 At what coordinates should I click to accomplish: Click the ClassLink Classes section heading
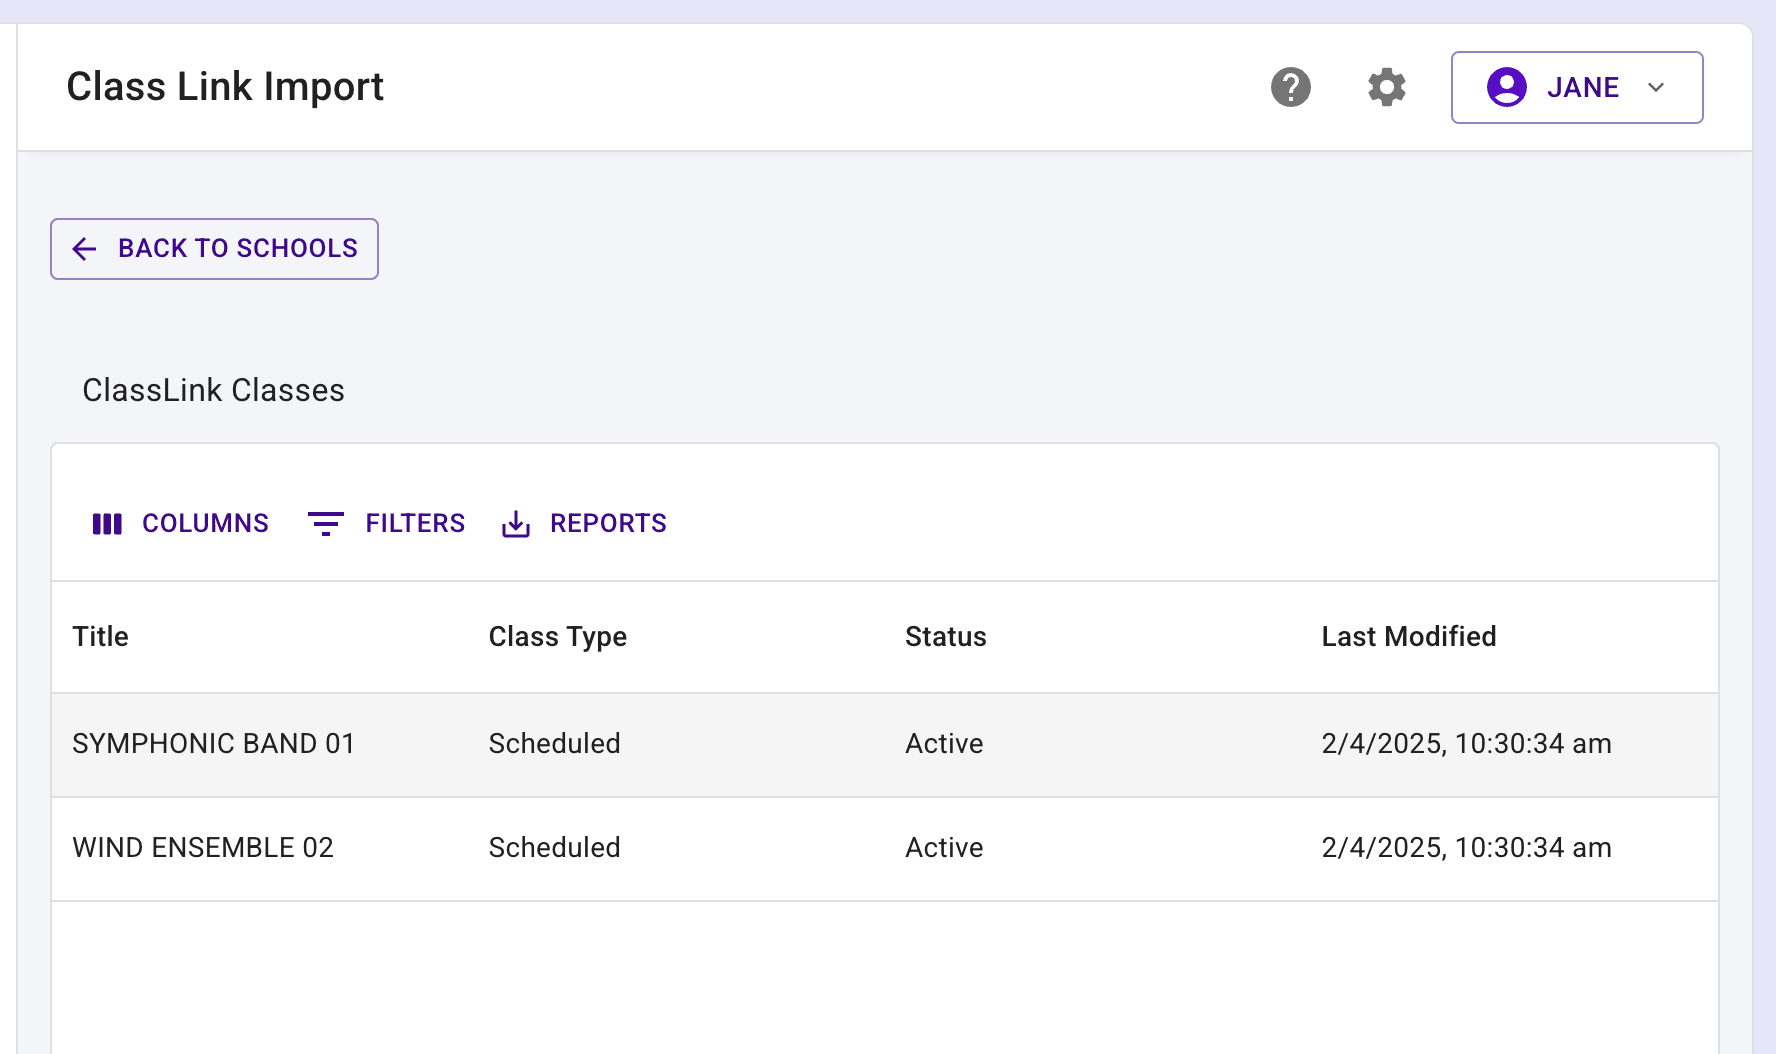tap(213, 390)
